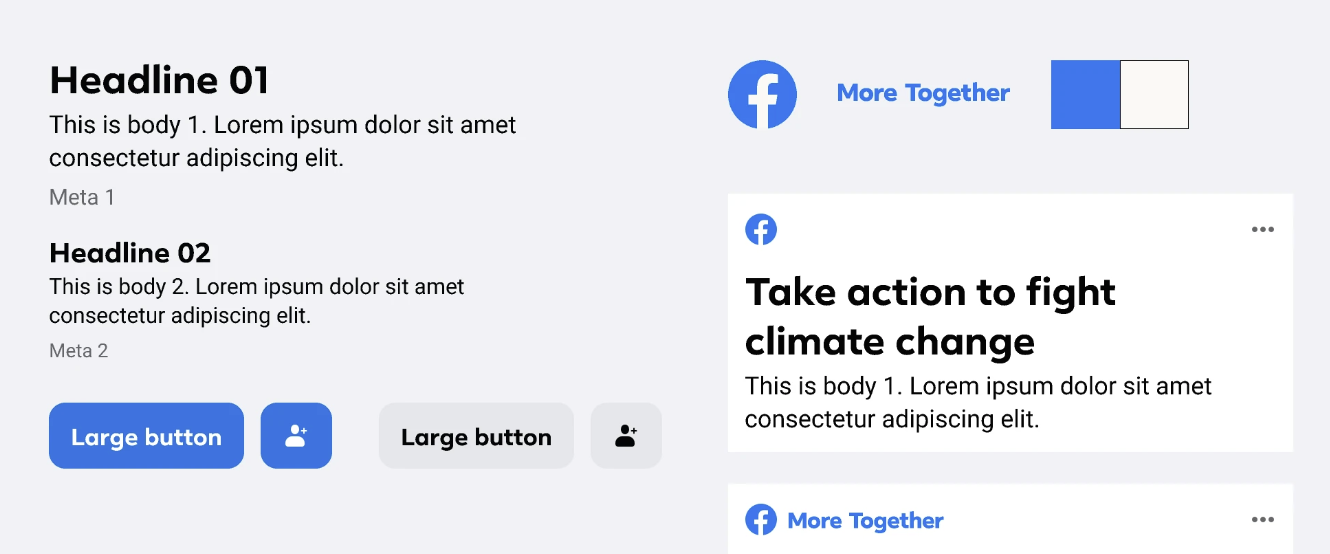
Task: Click More Together text beside large logo
Action: [923, 93]
